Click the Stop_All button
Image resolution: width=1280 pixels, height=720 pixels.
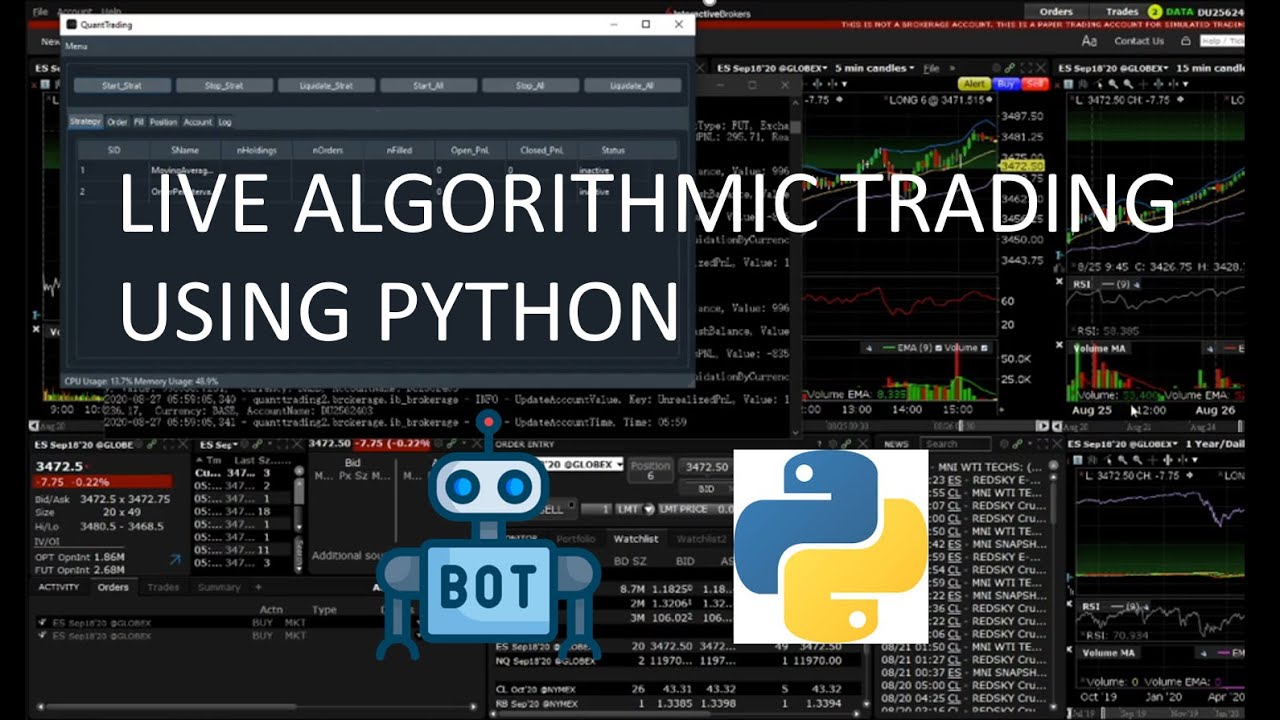click(530, 86)
